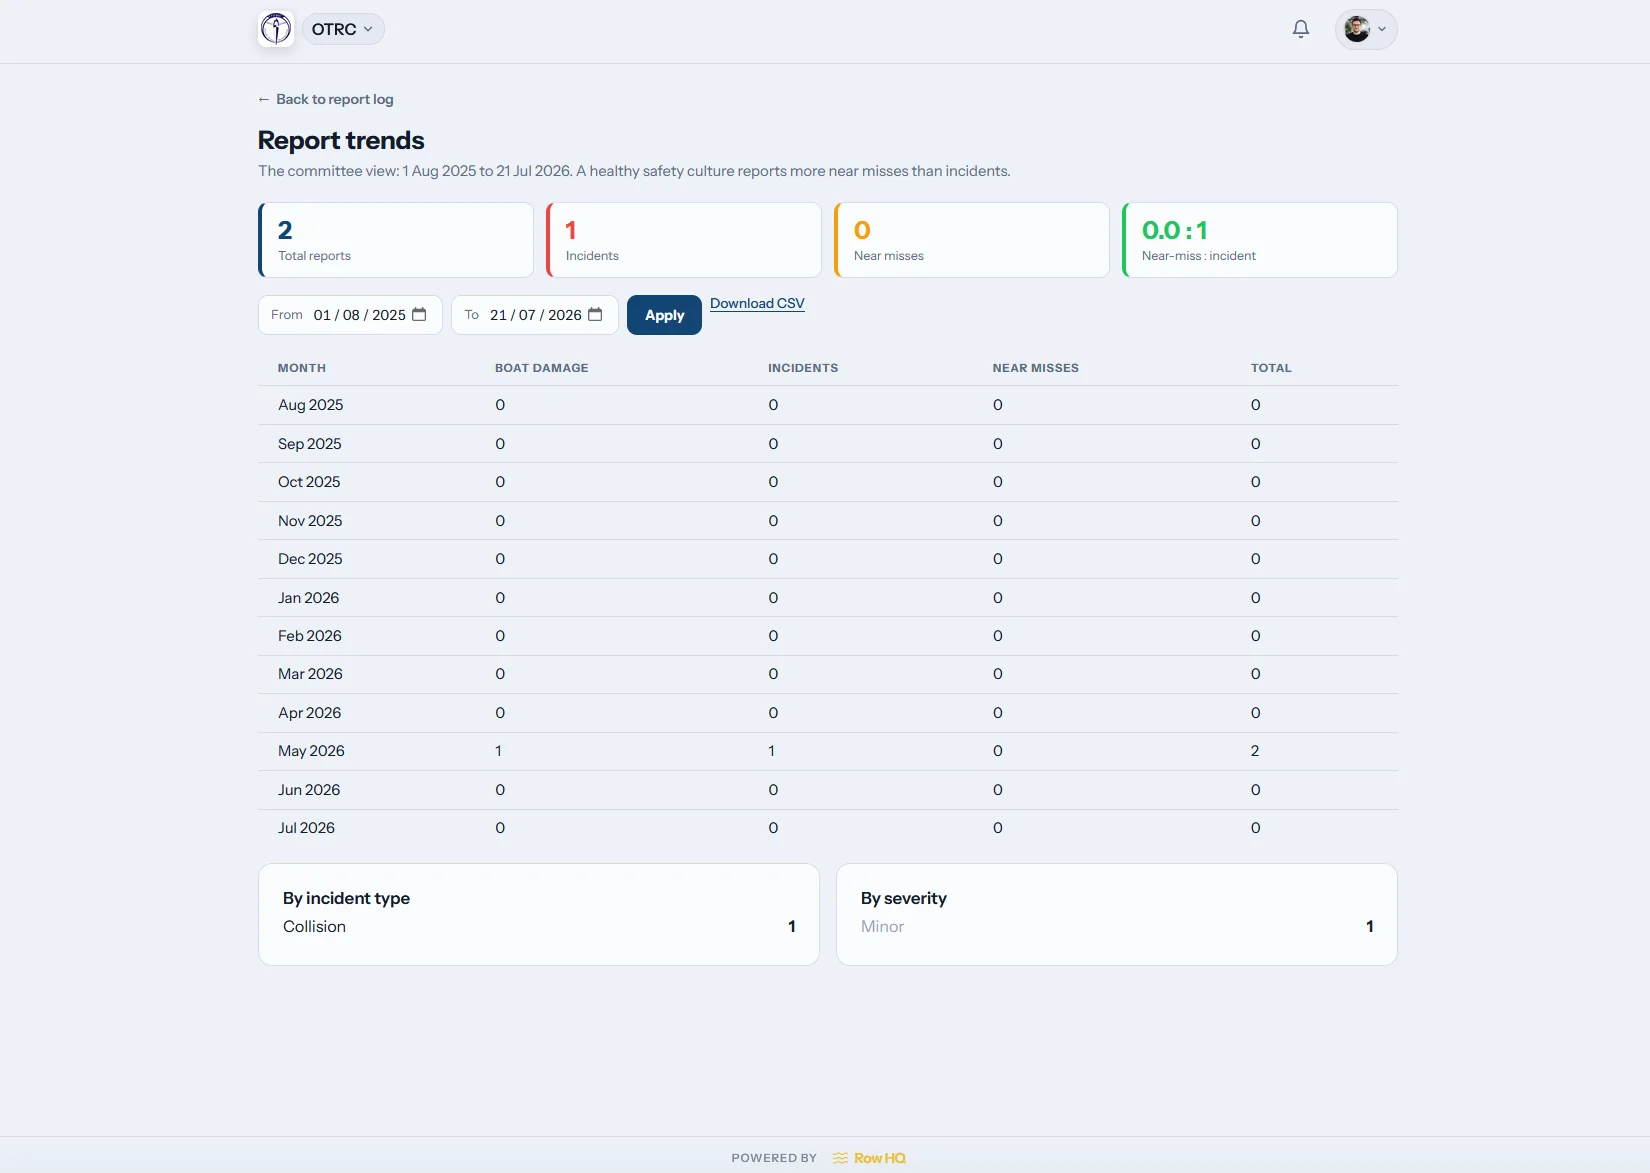Click the RowHQ logo in footer
The height and width of the screenshot is (1173, 1650).
869,1158
